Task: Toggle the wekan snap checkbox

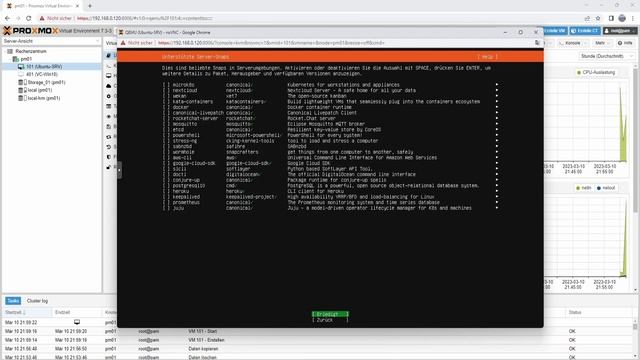Action: tap(166, 96)
